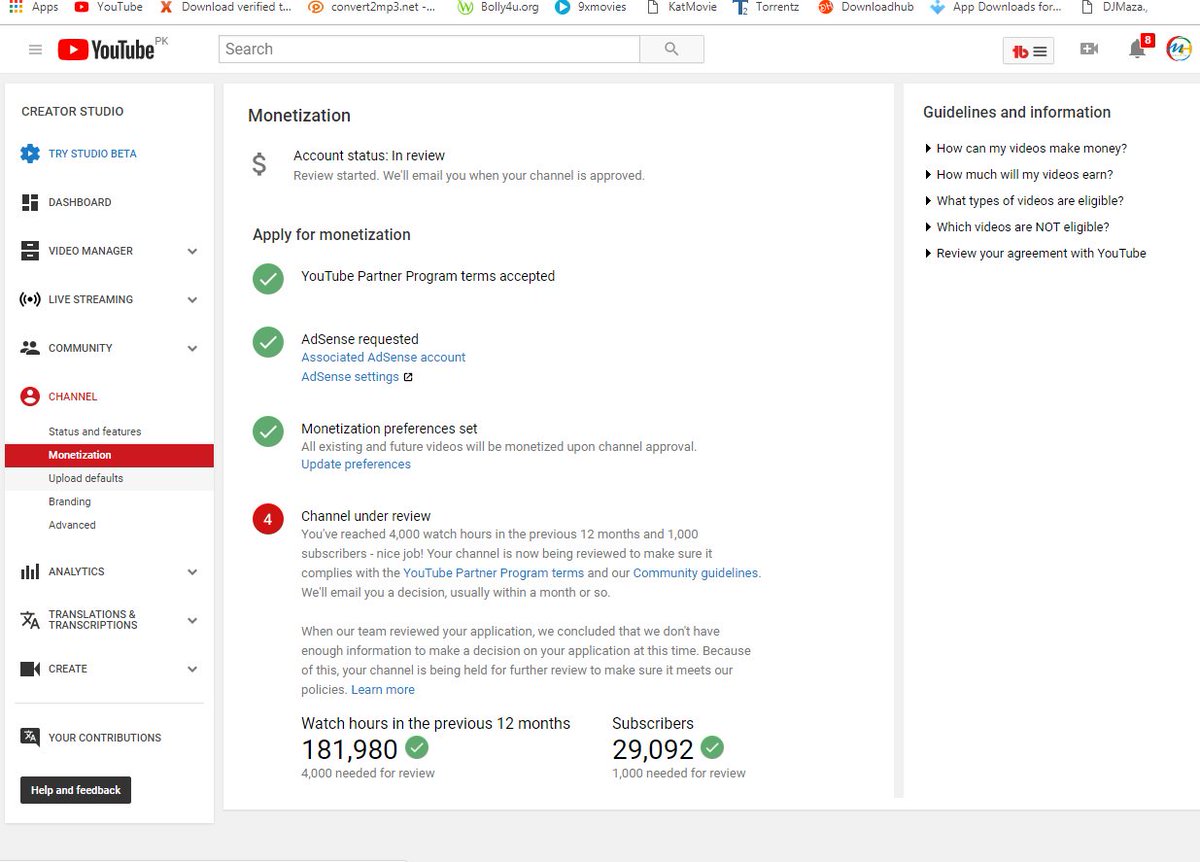The height and width of the screenshot is (862, 1200).
Task: Click the dollar sign account status icon
Action: (x=259, y=164)
